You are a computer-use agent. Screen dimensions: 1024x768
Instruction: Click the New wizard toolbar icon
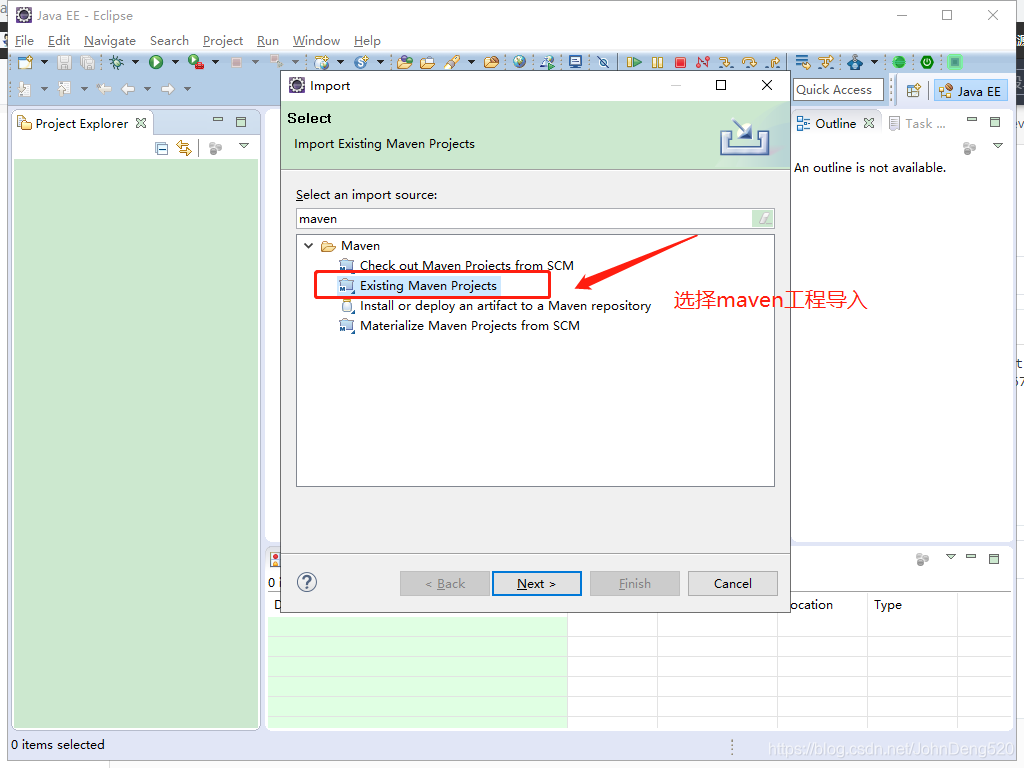click(25, 62)
